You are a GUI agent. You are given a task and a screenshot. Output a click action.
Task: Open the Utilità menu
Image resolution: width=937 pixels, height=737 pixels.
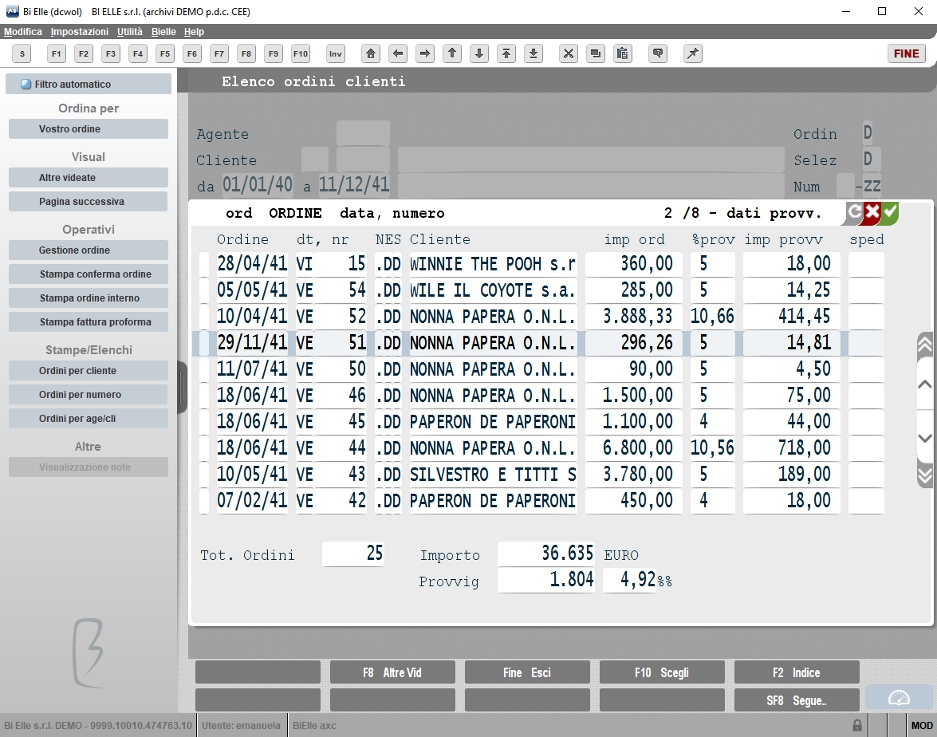[x=130, y=32]
